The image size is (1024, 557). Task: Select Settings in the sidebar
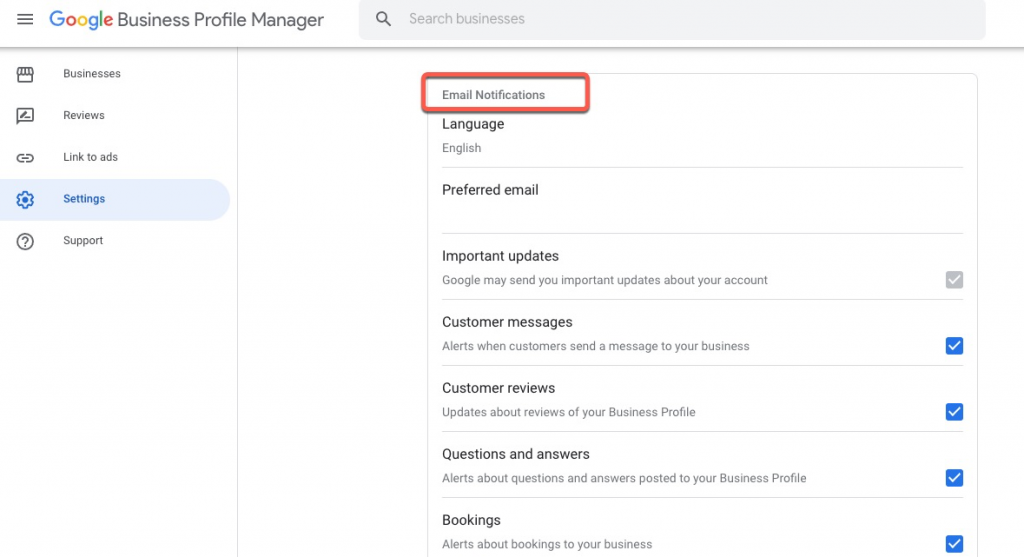click(x=115, y=199)
